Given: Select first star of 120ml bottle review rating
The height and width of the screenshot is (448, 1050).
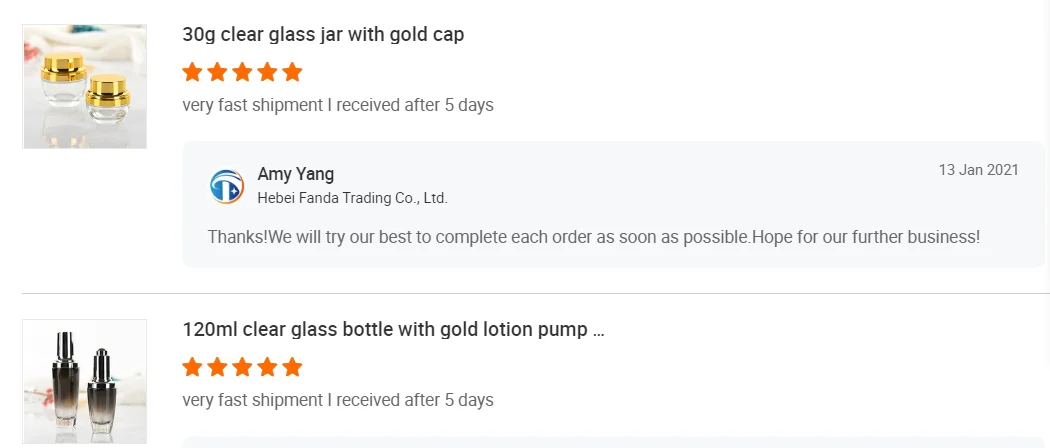Looking at the screenshot, I should click(x=193, y=367).
